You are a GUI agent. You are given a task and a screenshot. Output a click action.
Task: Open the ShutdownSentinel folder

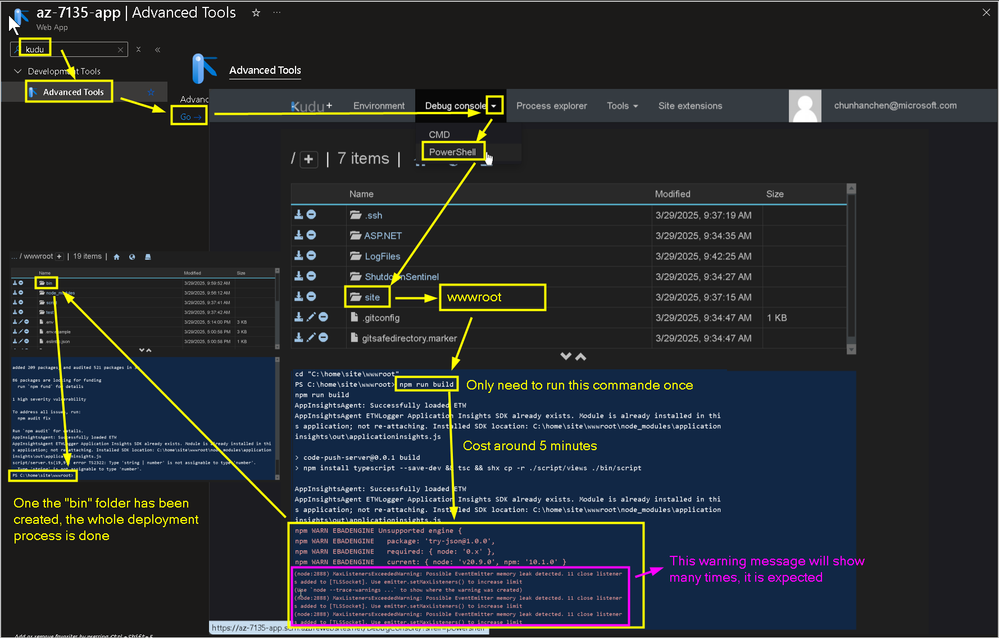click(401, 277)
